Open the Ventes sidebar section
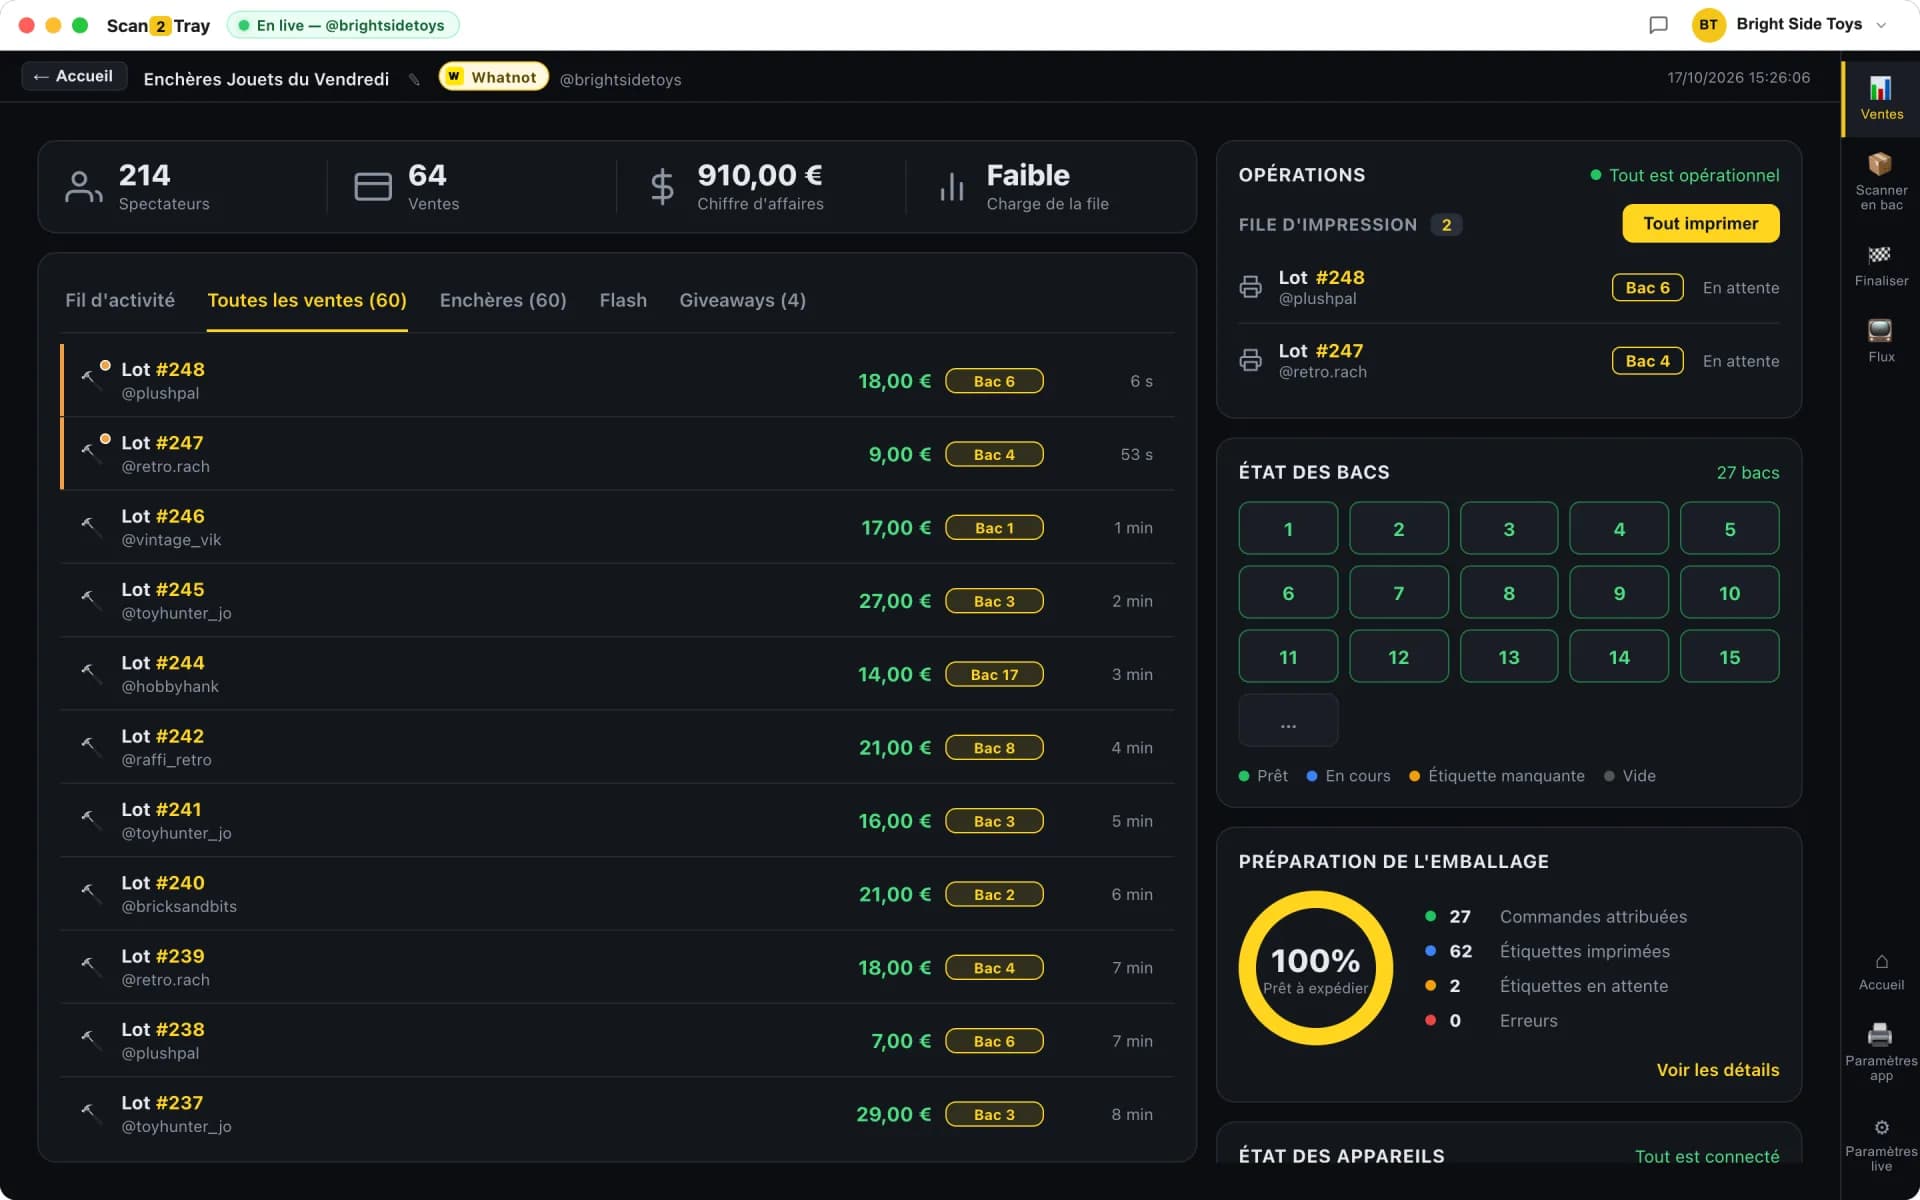 tap(1880, 98)
